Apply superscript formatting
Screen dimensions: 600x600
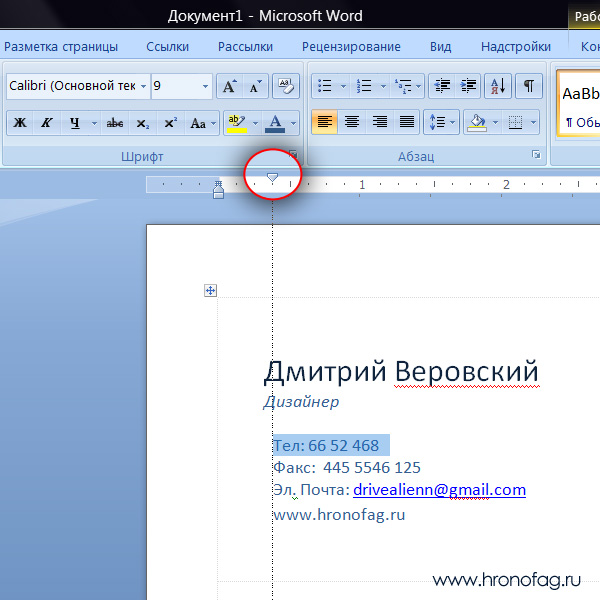(x=171, y=123)
